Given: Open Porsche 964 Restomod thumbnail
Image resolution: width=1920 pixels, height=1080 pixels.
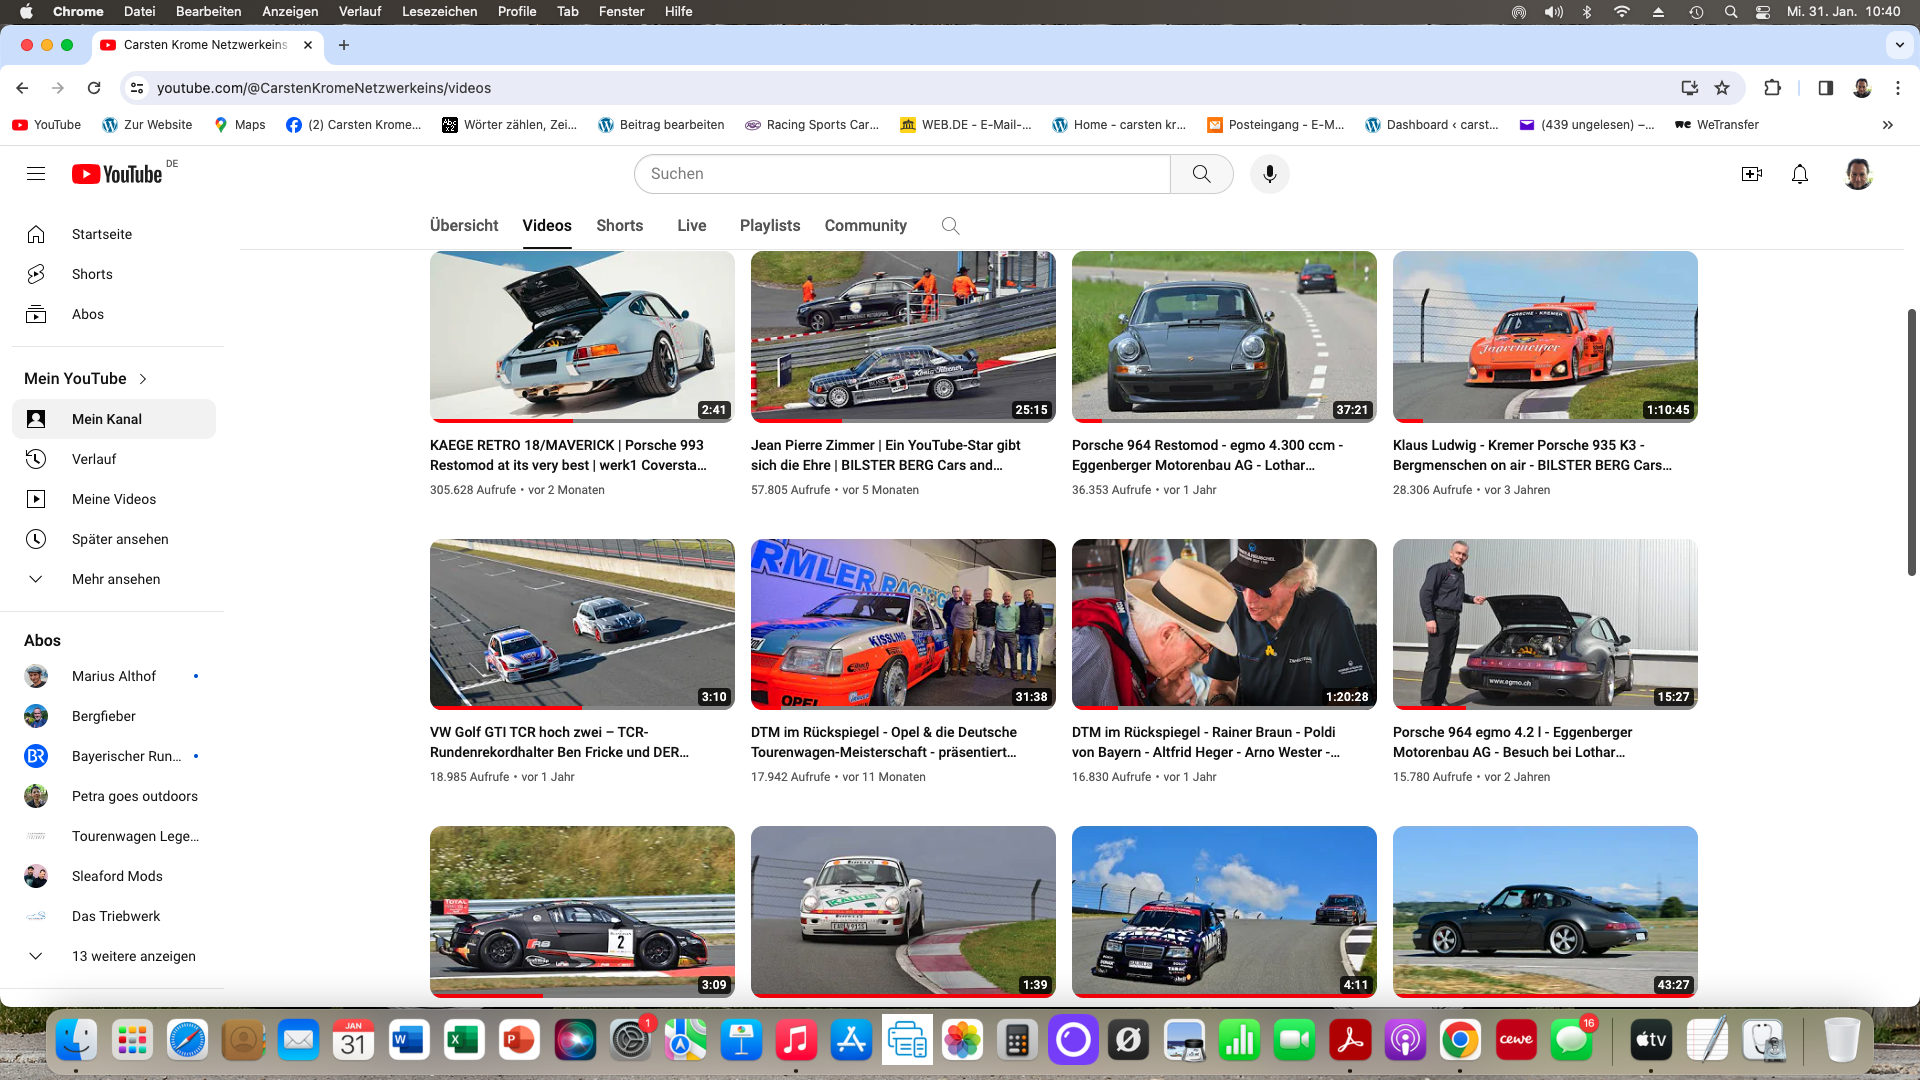Looking at the screenshot, I should [x=1224, y=336].
